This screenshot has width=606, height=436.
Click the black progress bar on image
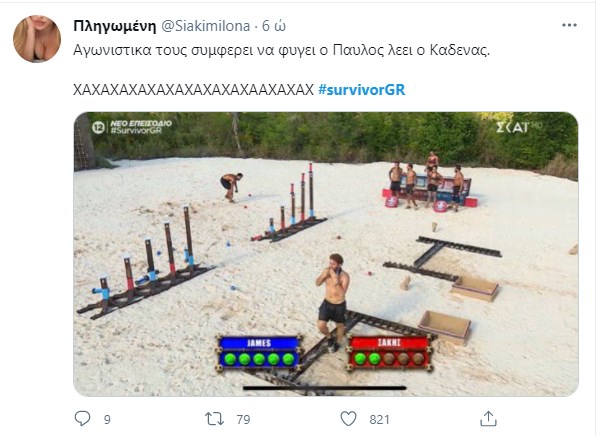tap(325, 388)
